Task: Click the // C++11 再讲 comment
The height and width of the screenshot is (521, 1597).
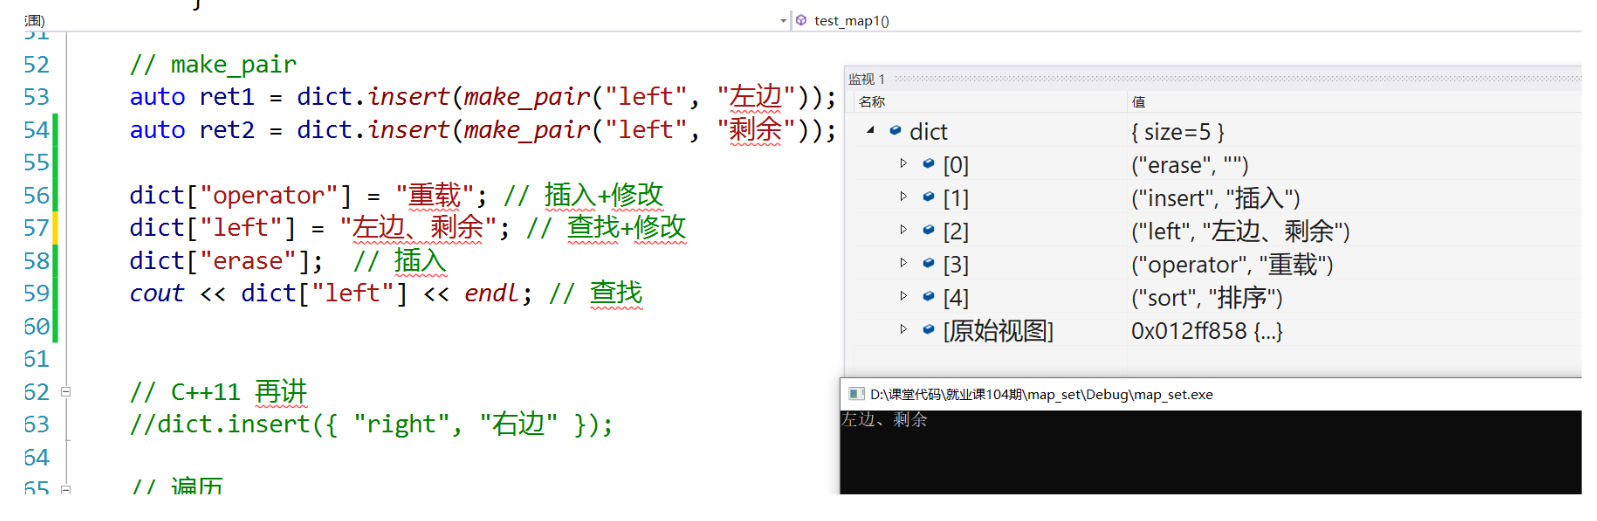Action: (x=219, y=392)
